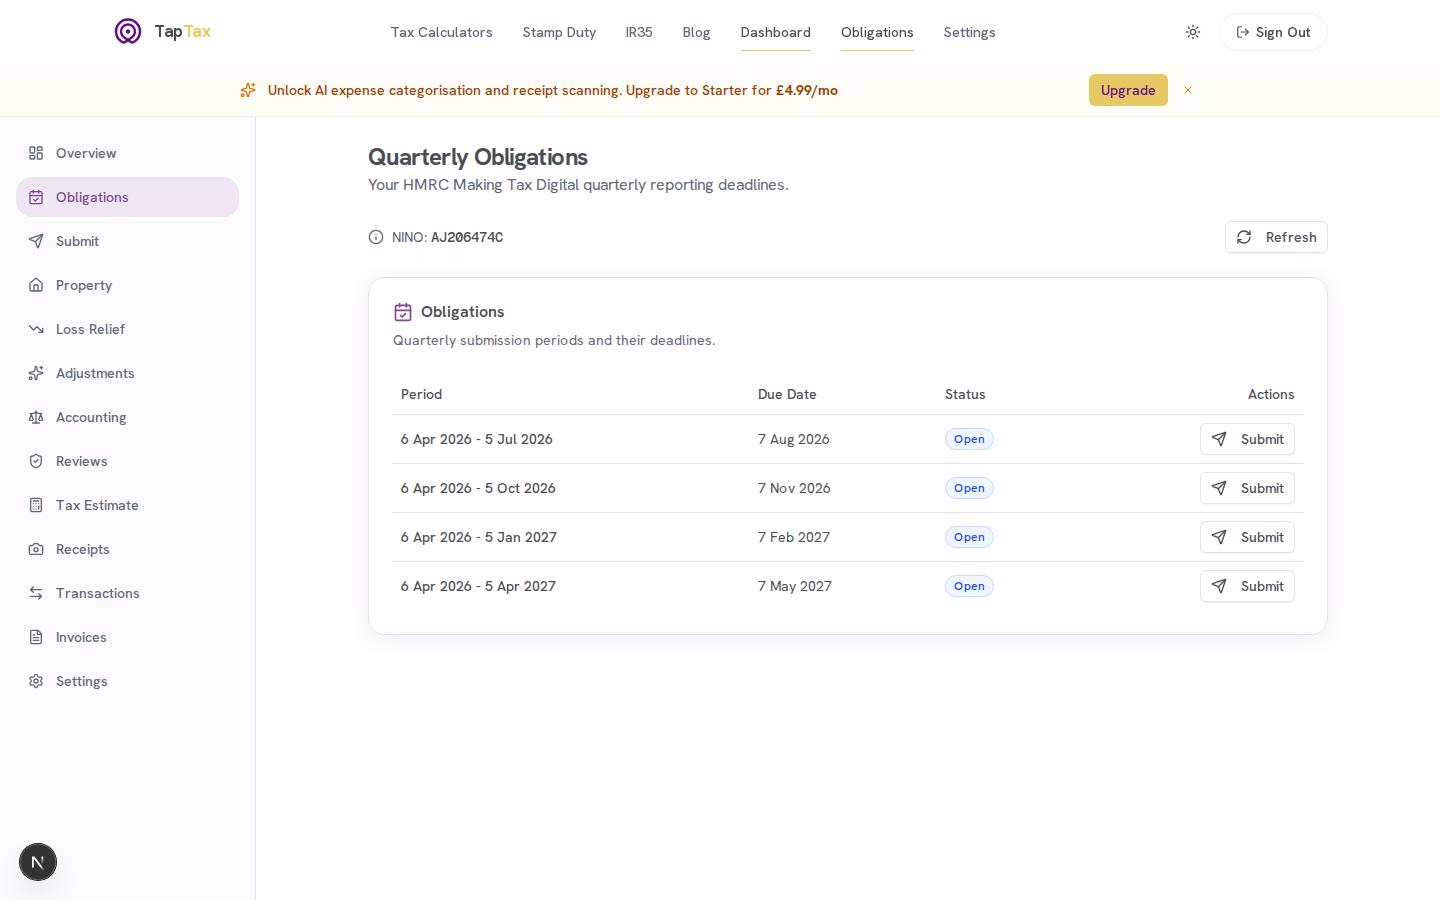Click the round N badge at bottom left
The width and height of the screenshot is (1440, 900).
coord(38,862)
